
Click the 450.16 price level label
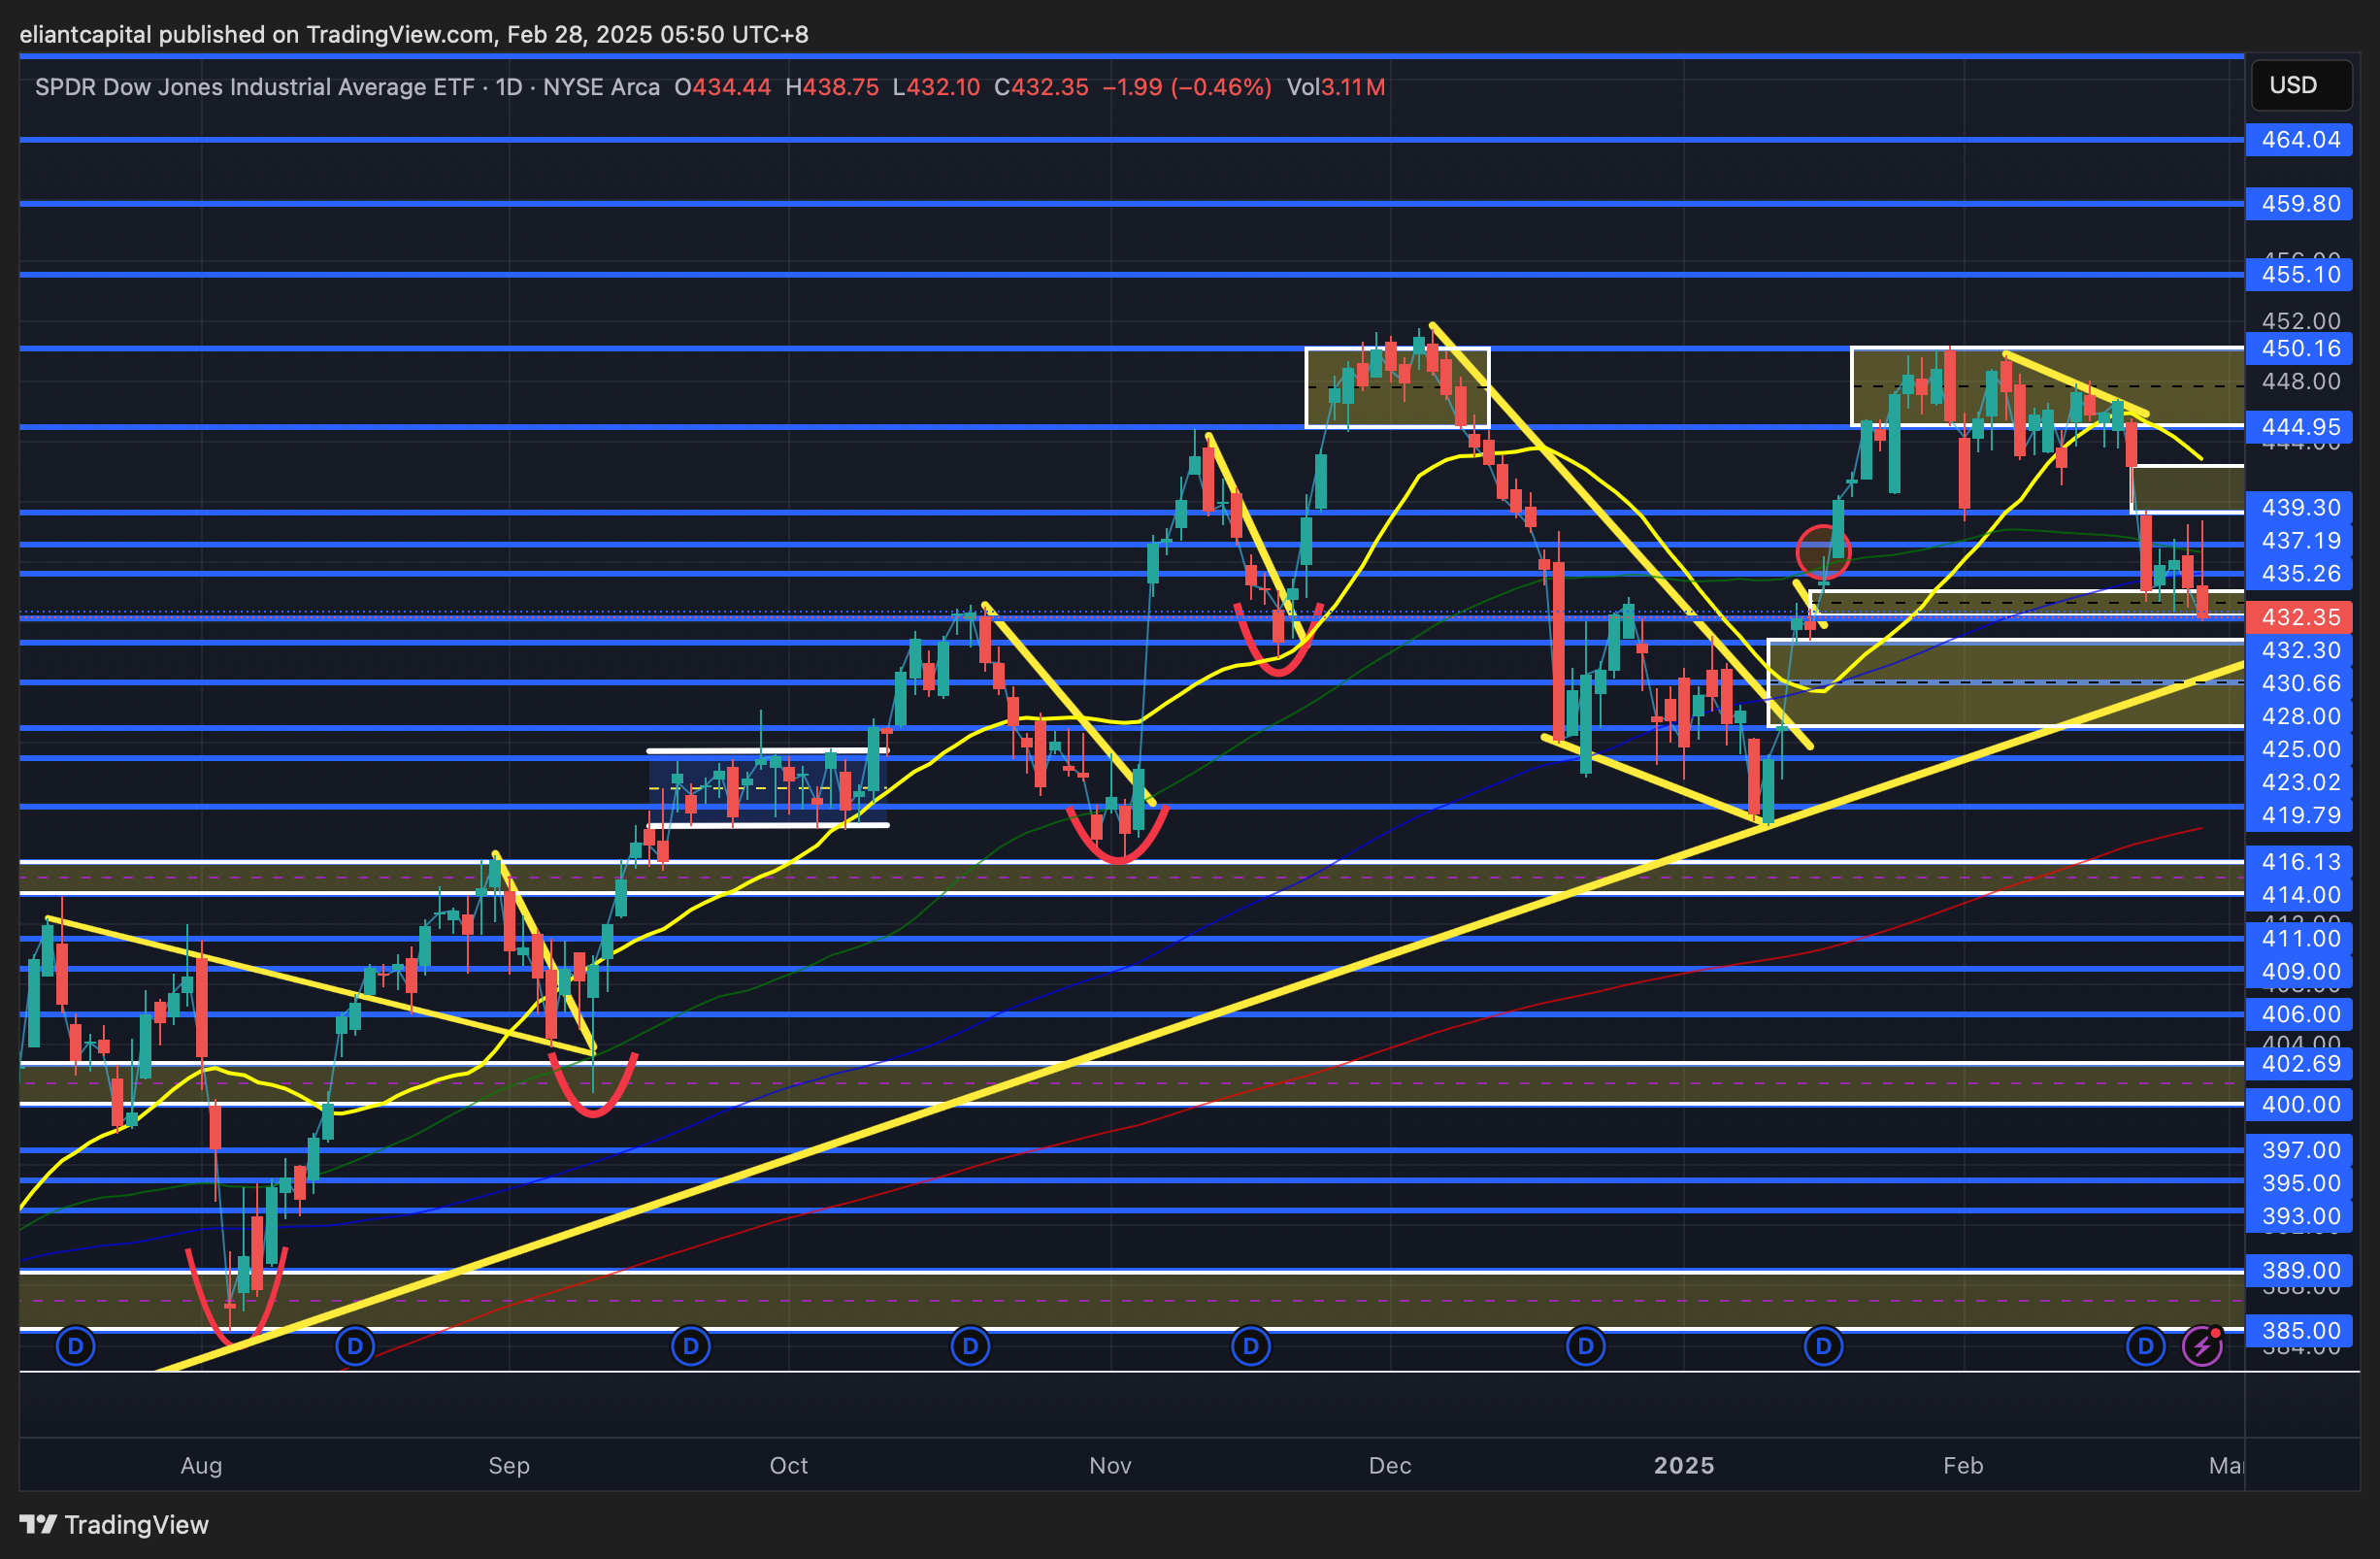pyautogui.click(x=2298, y=349)
